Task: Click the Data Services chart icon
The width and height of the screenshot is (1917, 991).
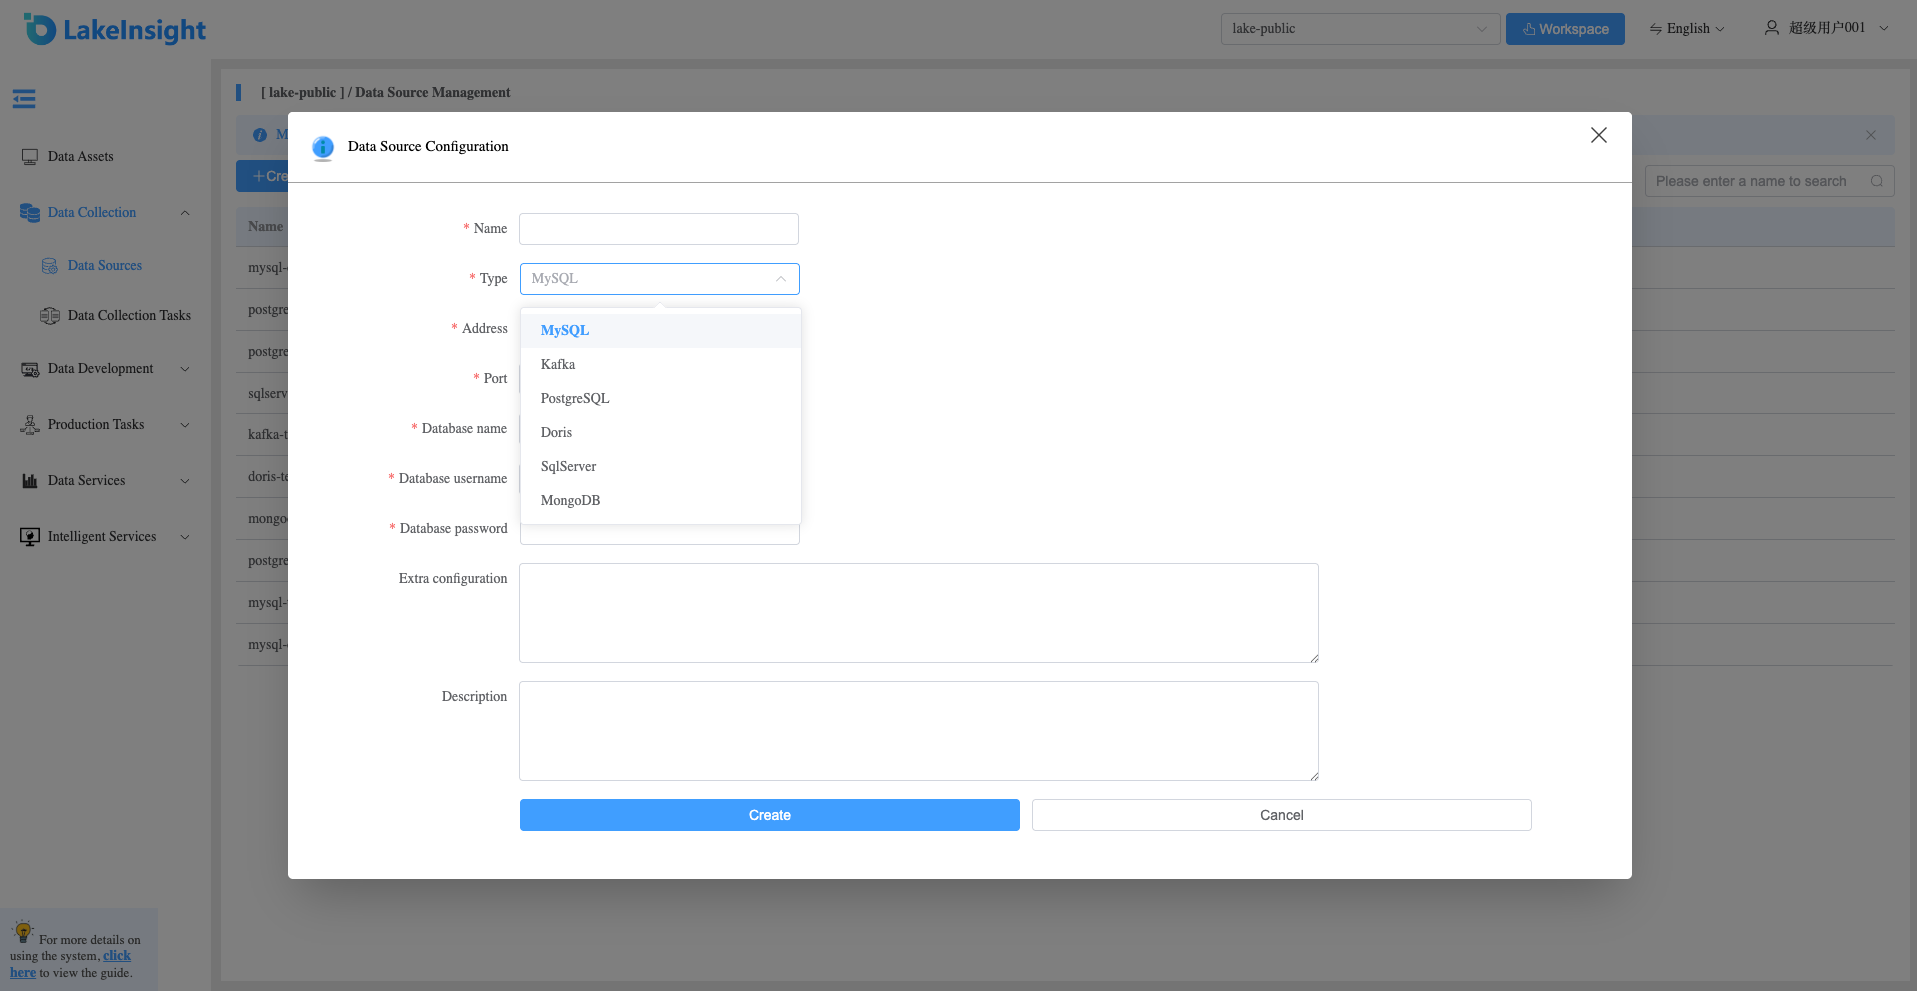Action: (x=30, y=481)
